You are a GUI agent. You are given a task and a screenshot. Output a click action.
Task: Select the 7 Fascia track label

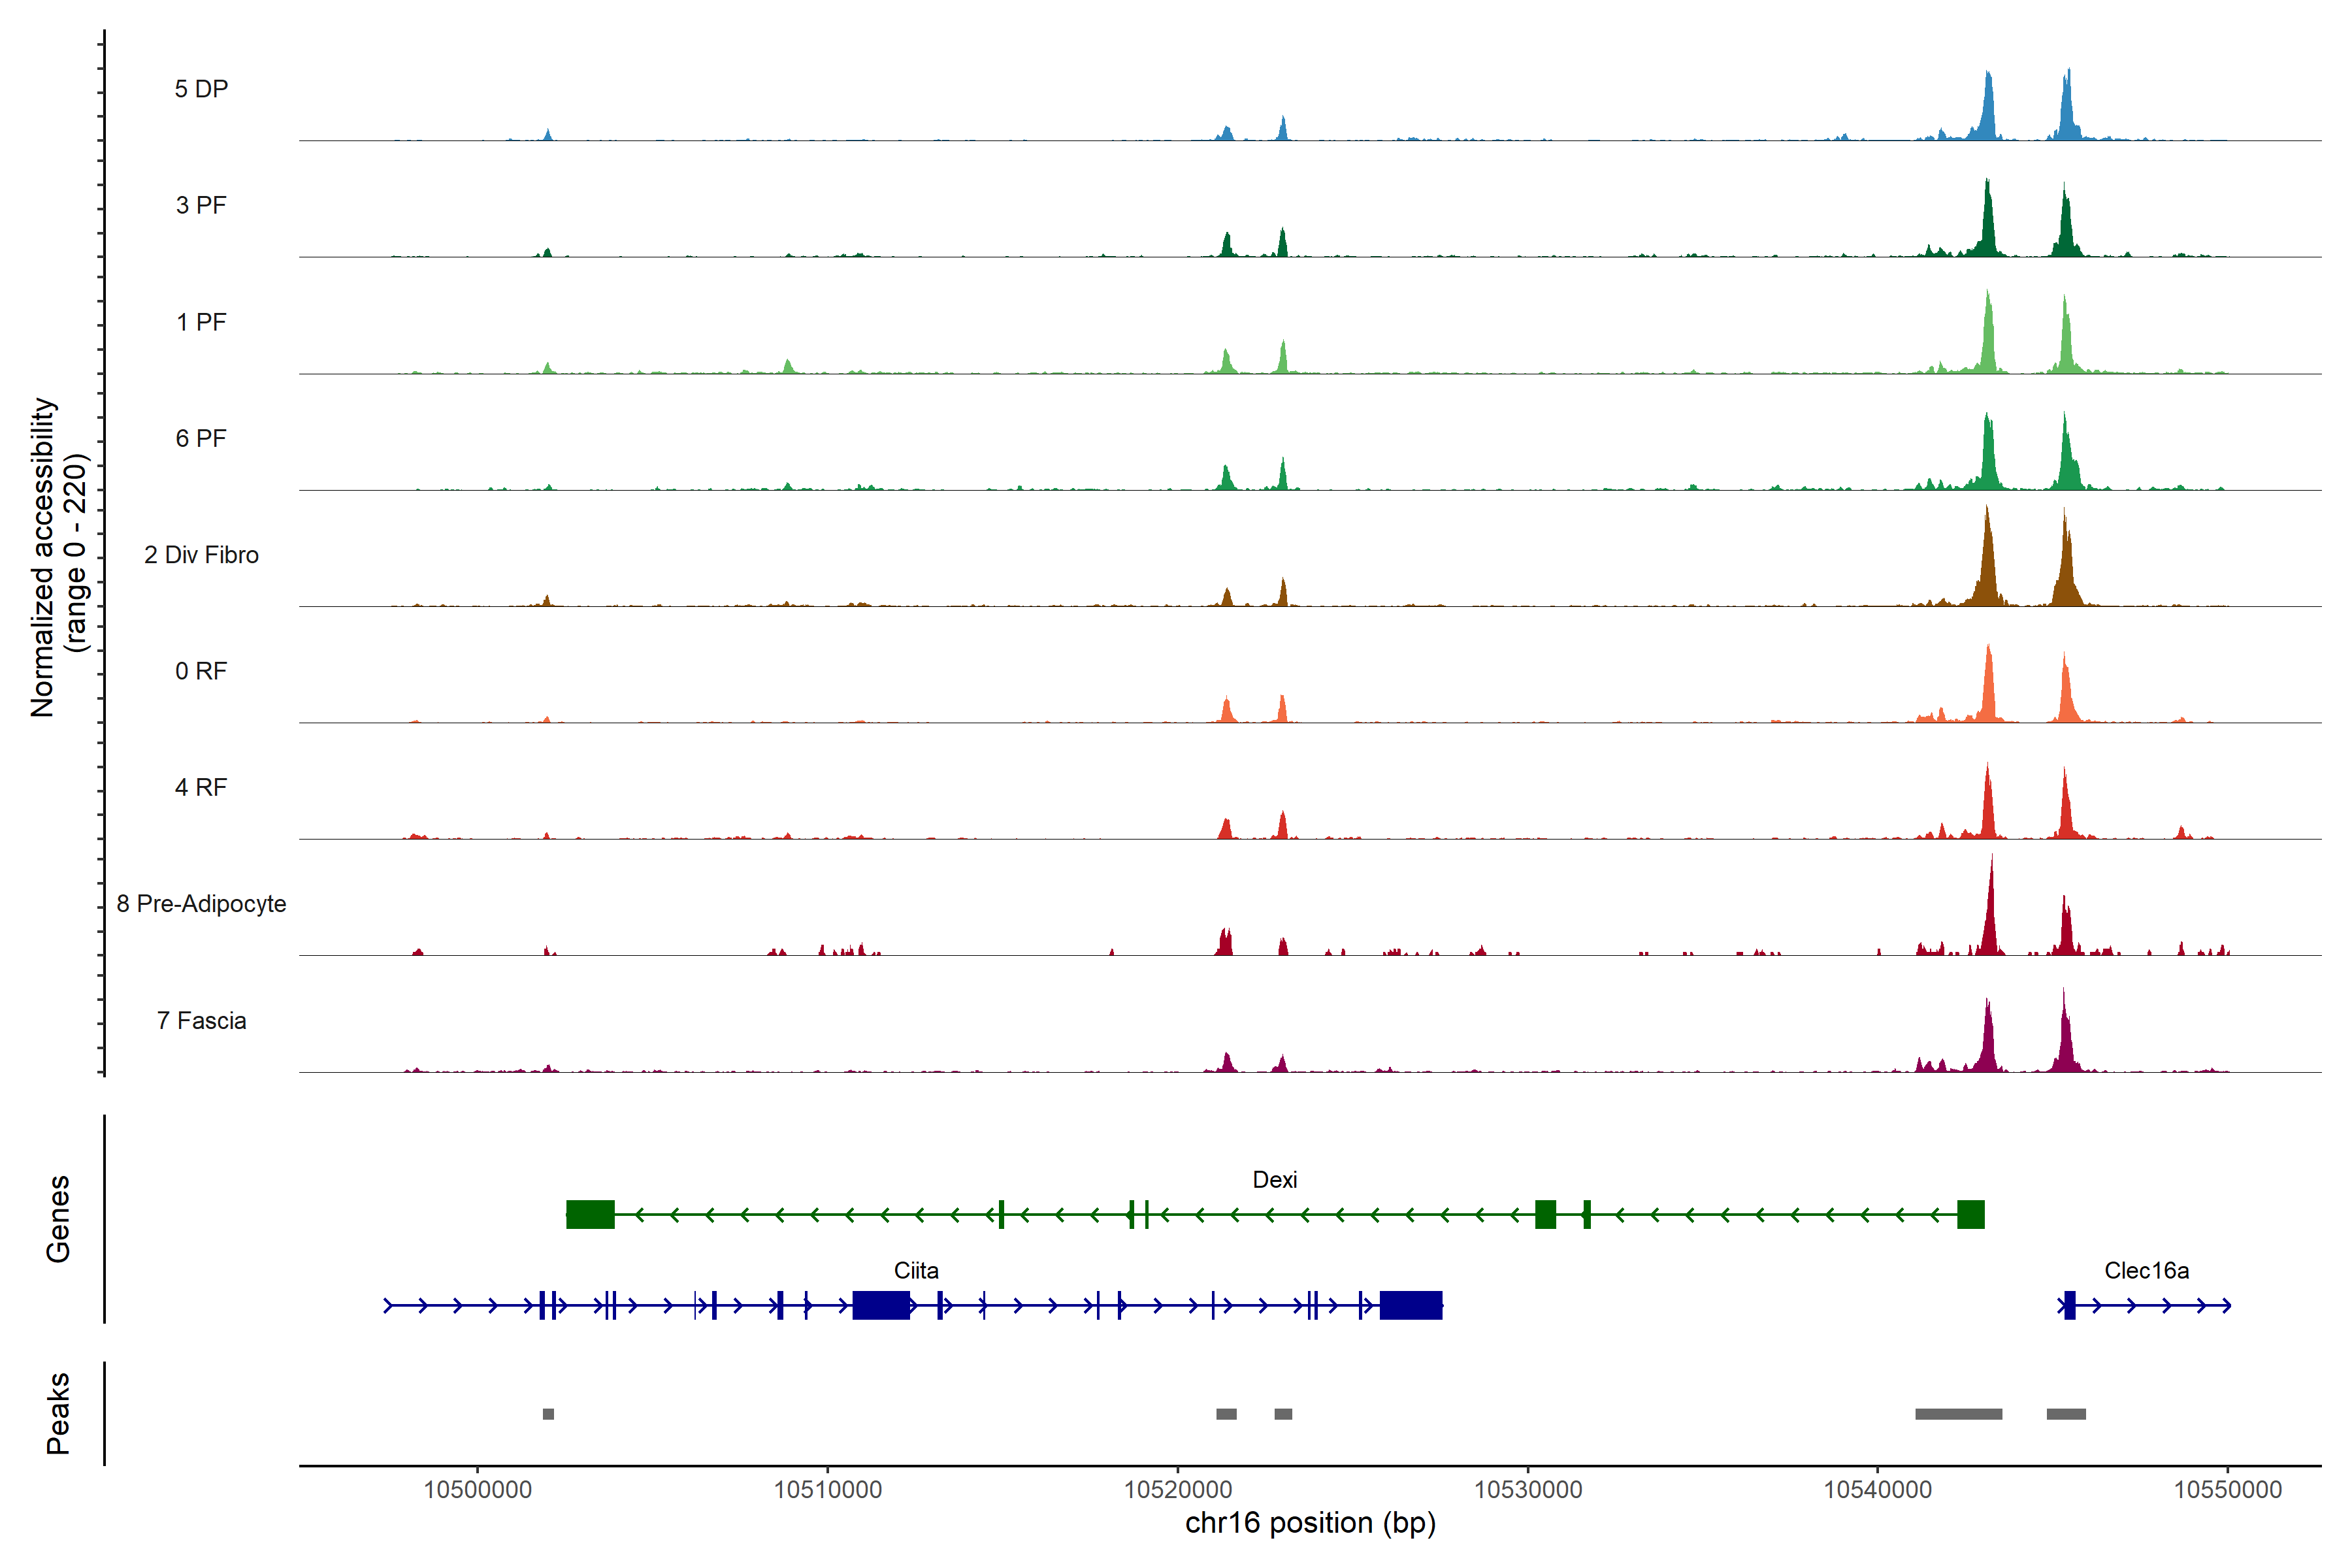tap(201, 1021)
